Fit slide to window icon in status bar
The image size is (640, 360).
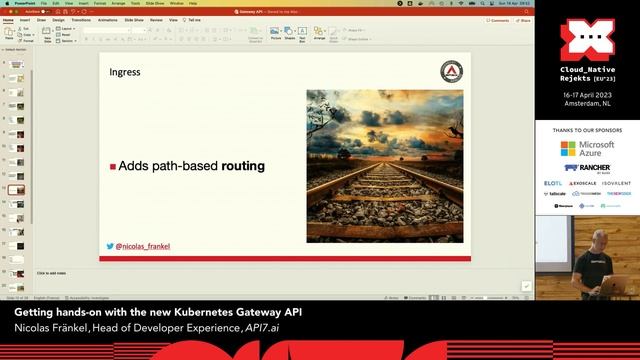[527, 298]
